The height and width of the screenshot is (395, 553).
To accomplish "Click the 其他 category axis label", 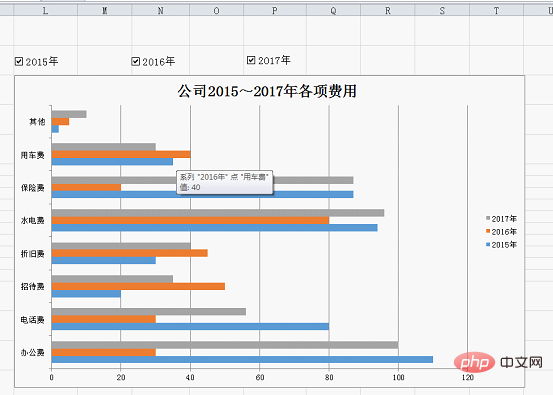I will point(37,122).
